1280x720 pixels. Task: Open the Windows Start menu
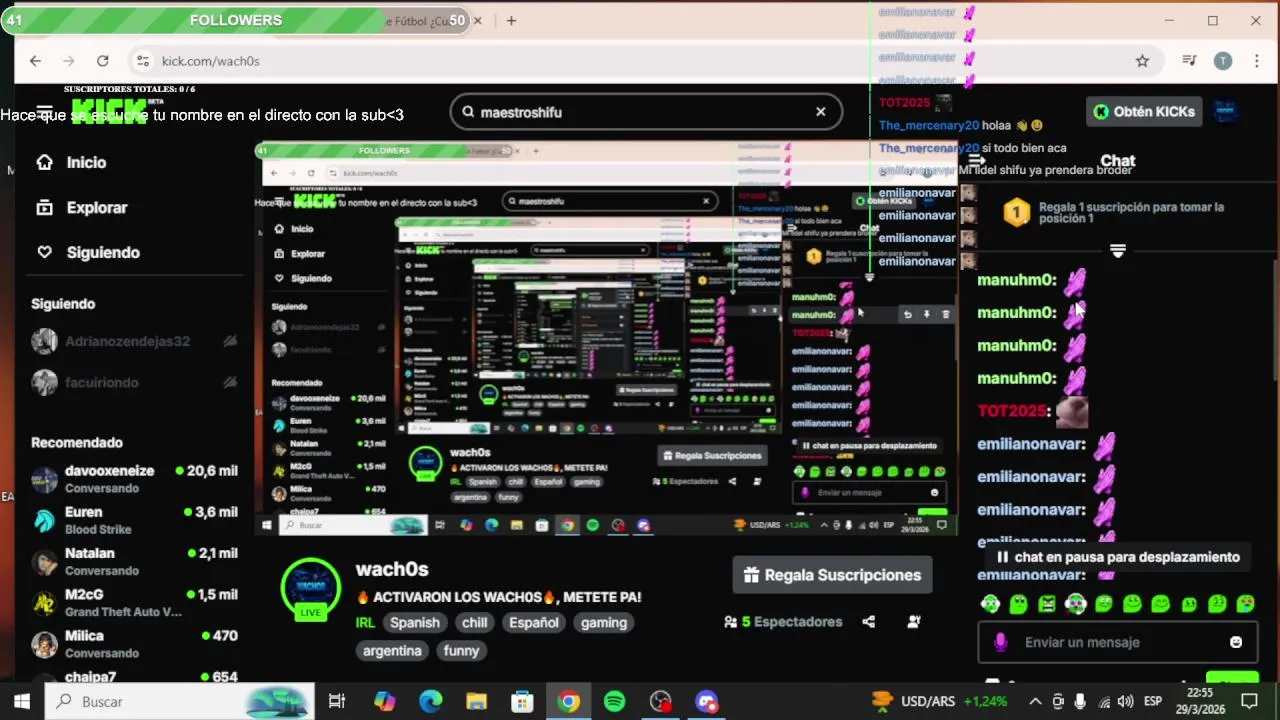click(22, 701)
